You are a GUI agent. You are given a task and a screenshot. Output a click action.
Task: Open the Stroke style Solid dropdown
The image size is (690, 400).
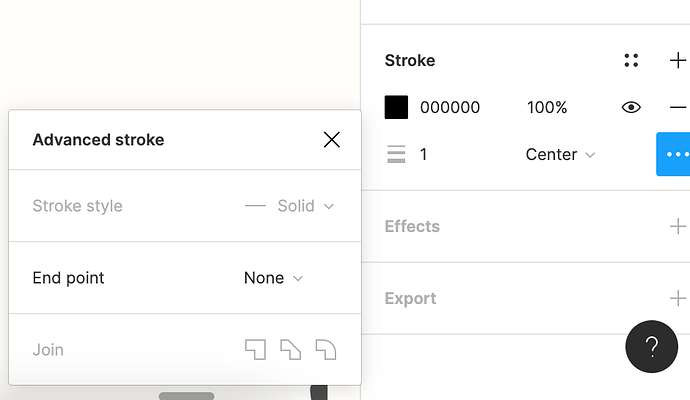pyautogui.click(x=295, y=206)
